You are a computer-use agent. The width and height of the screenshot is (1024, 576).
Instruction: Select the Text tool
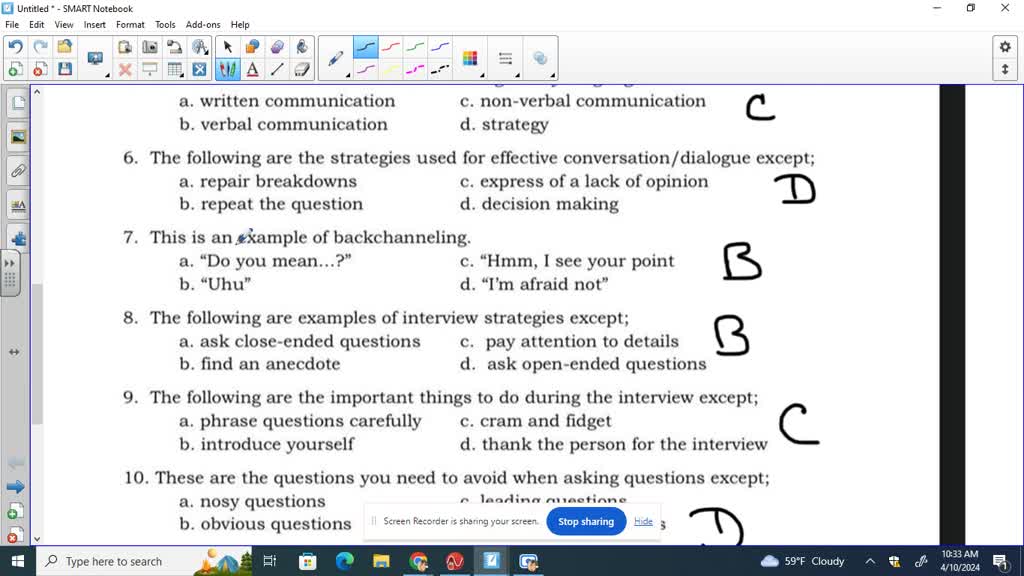click(x=252, y=69)
